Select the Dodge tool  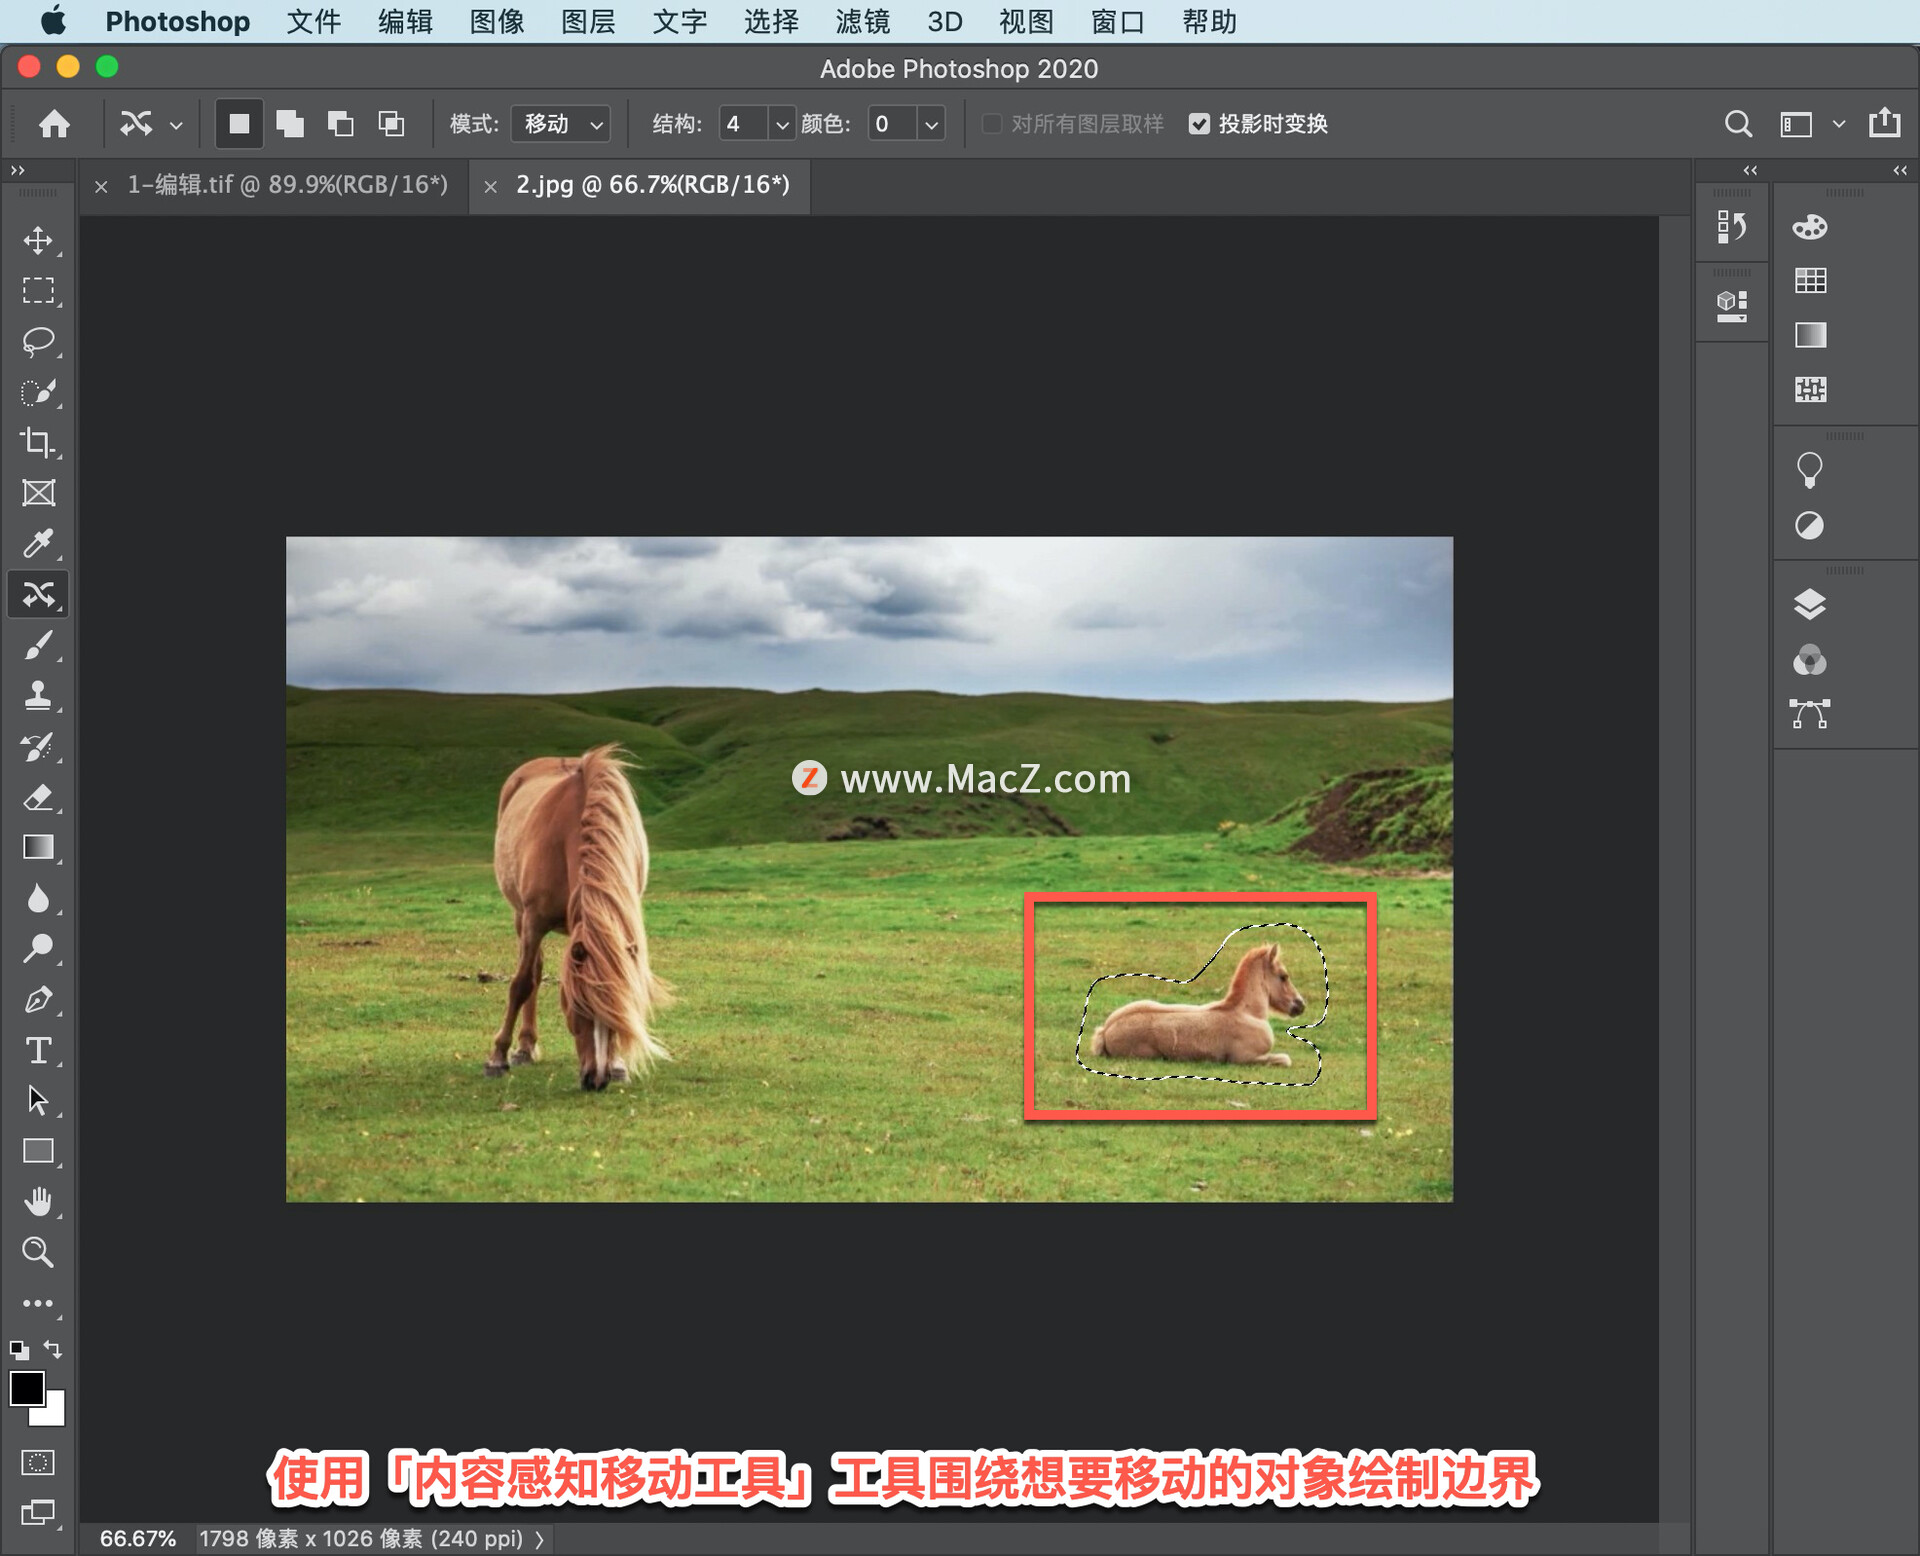click(x=39, y=948)
